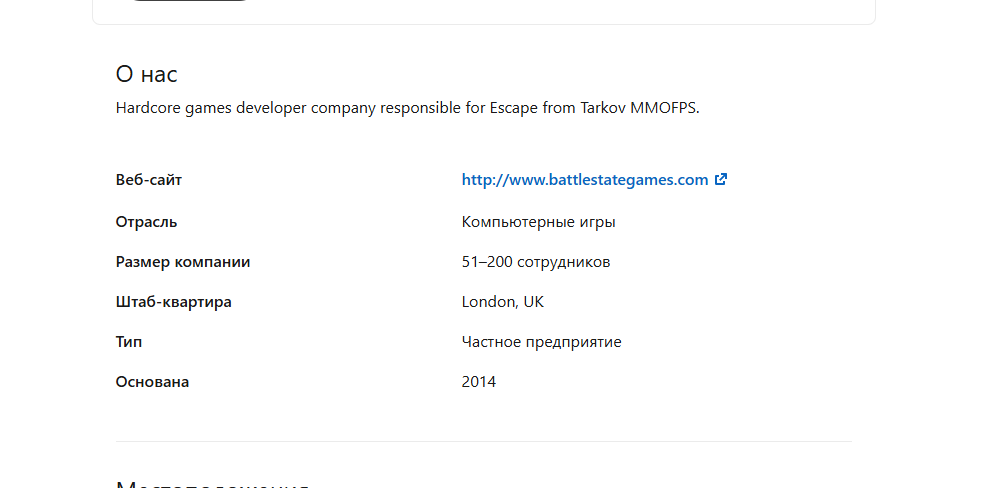Select the "Основана" field label

point(152,382)
